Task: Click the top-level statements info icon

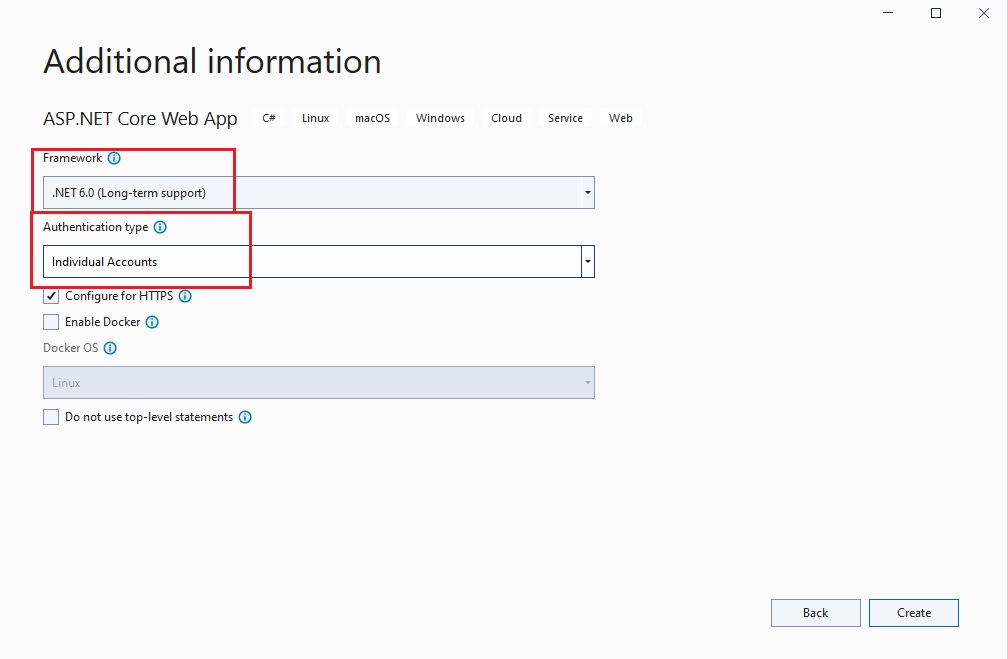Action: (245, 417)
